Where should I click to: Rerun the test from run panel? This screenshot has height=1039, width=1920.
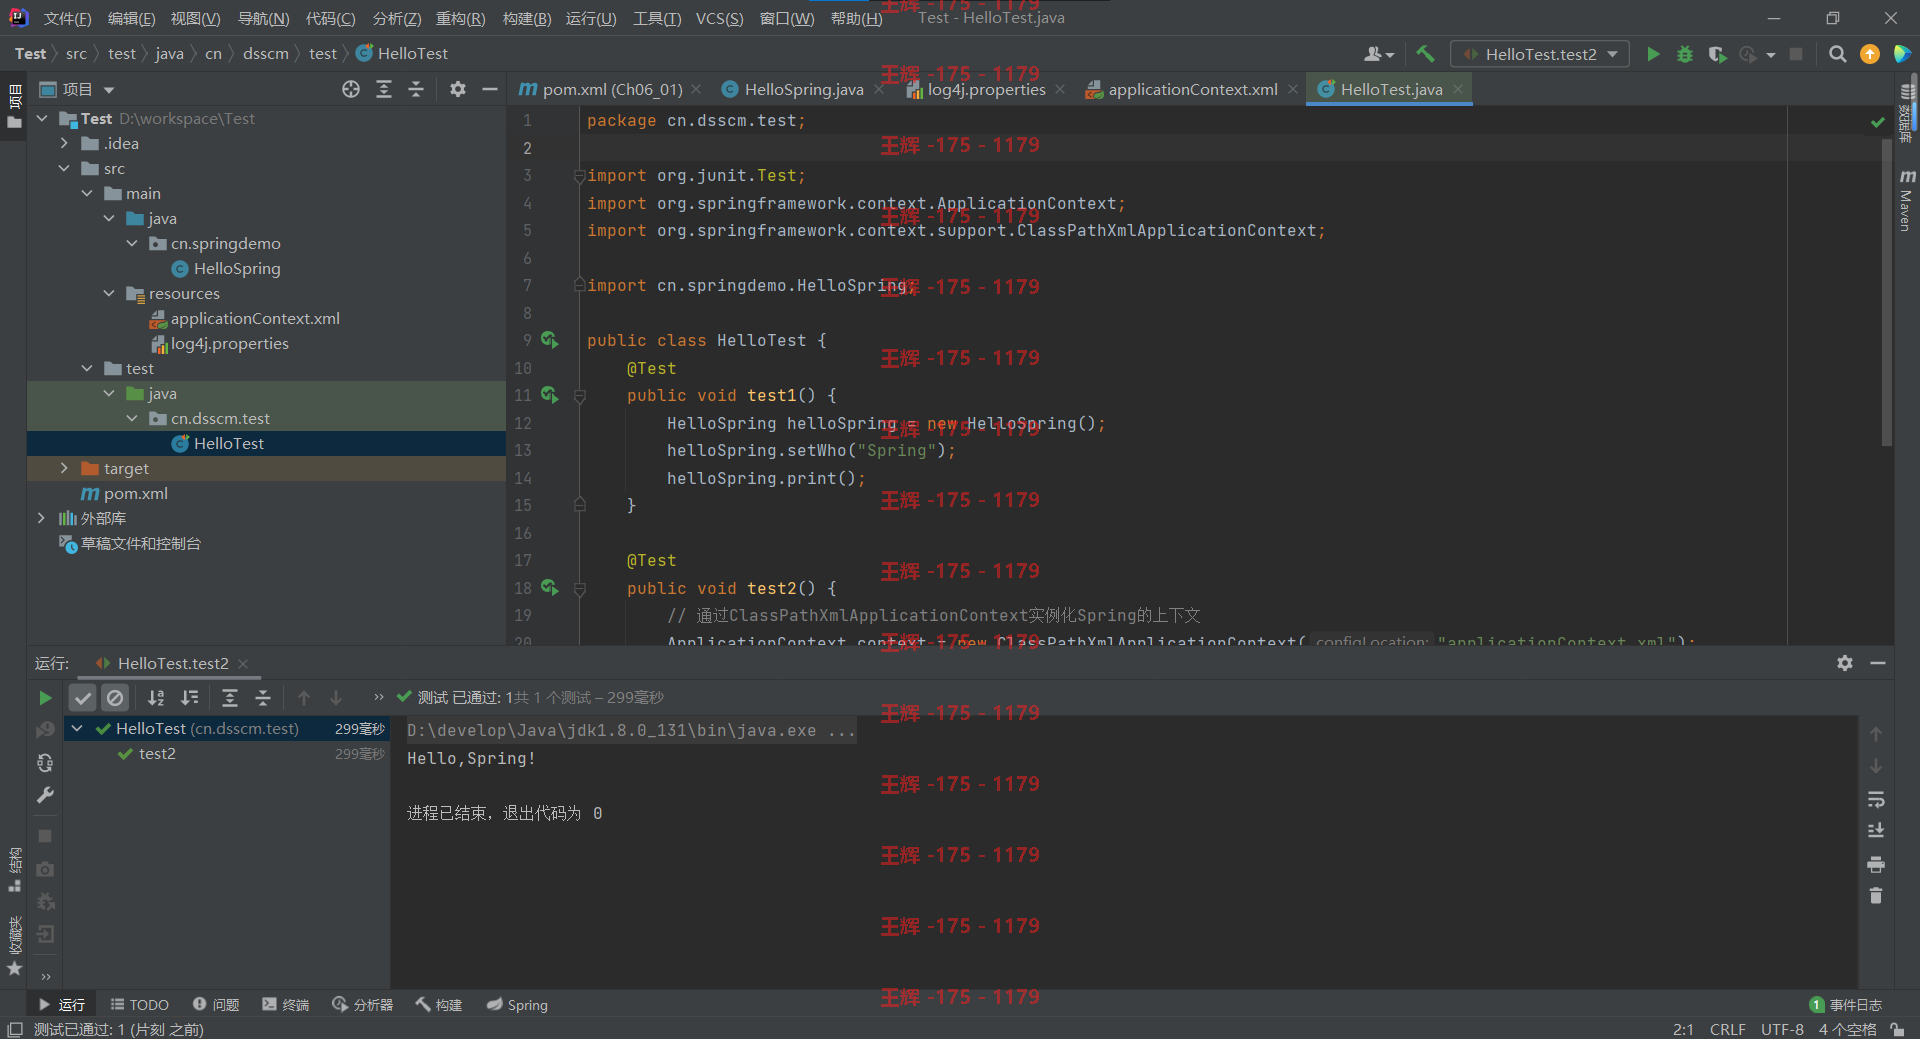(x=45, y=698)
